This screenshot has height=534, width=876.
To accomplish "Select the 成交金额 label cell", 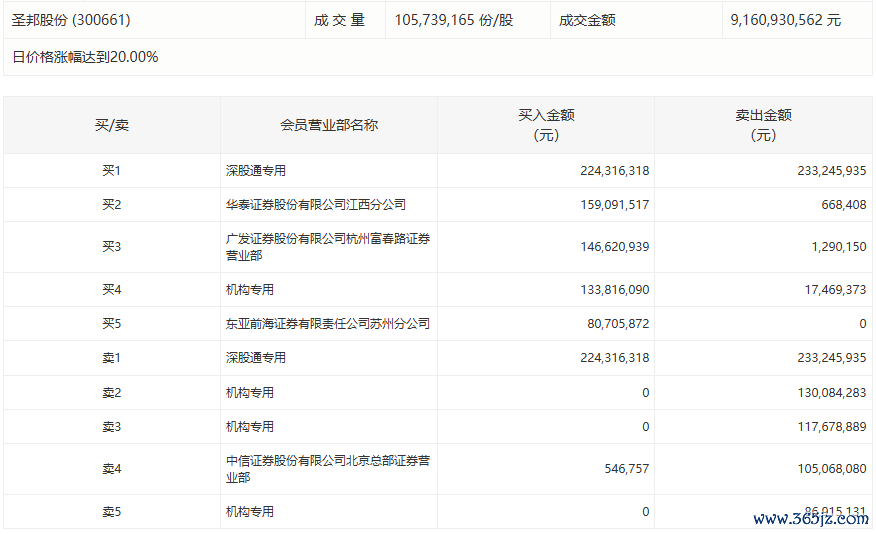I will [x=587, y=20].
